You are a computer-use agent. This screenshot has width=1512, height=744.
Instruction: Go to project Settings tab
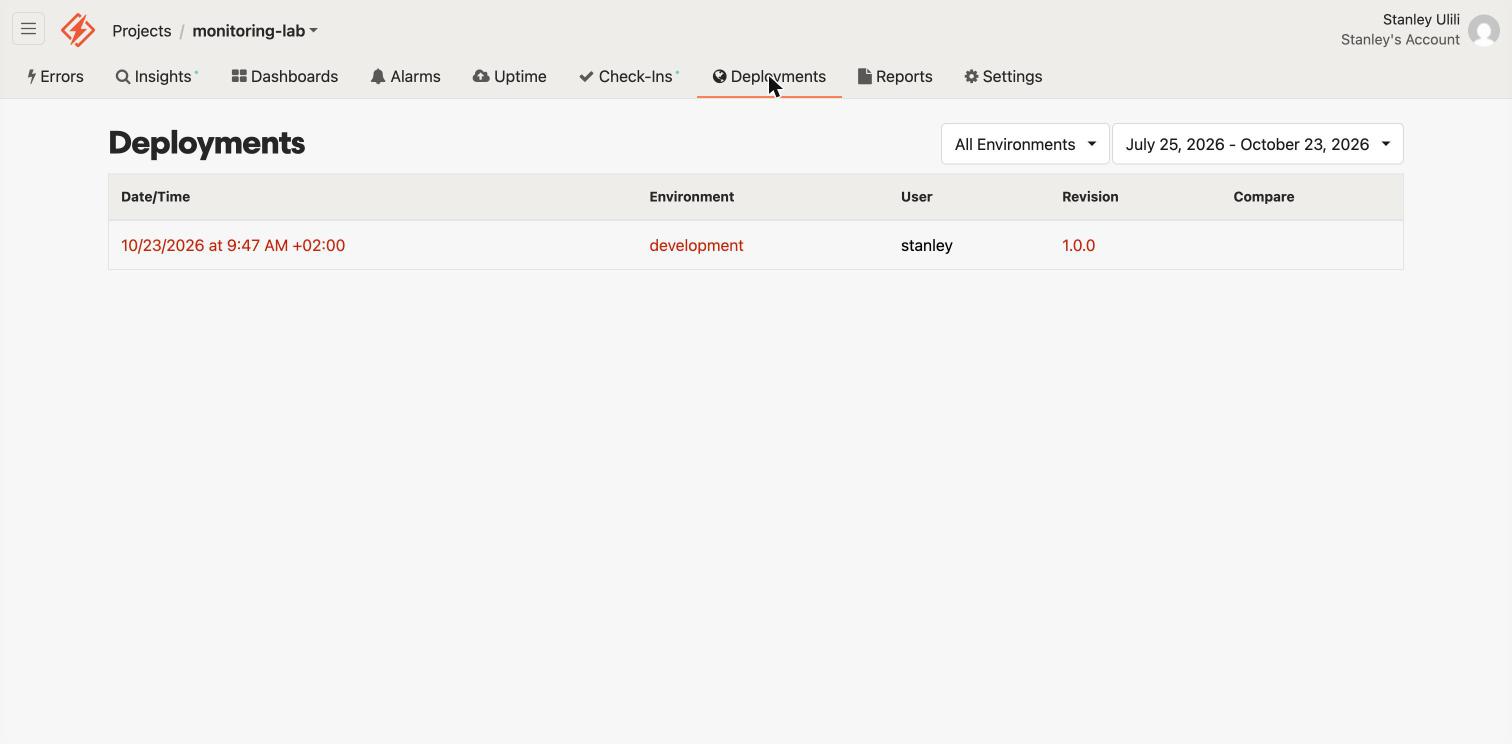[1003, 77]
